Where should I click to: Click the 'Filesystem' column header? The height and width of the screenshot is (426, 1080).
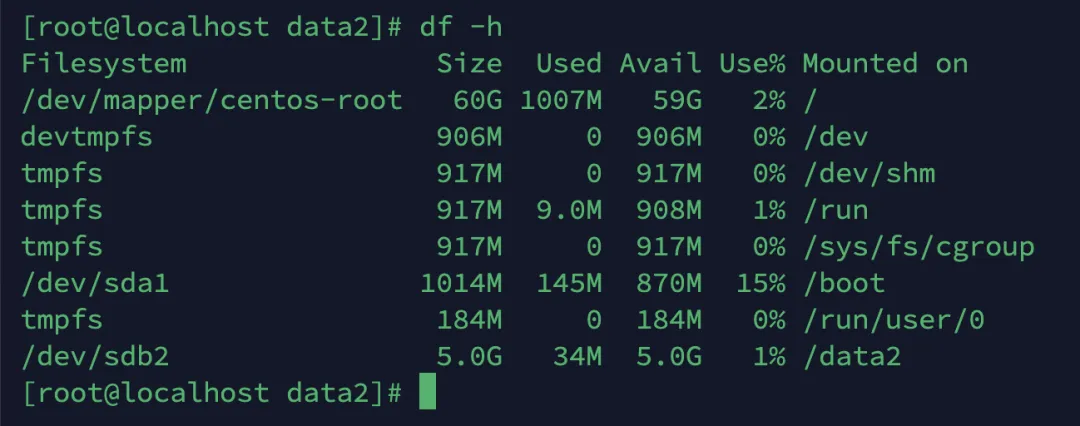point(104,64)
